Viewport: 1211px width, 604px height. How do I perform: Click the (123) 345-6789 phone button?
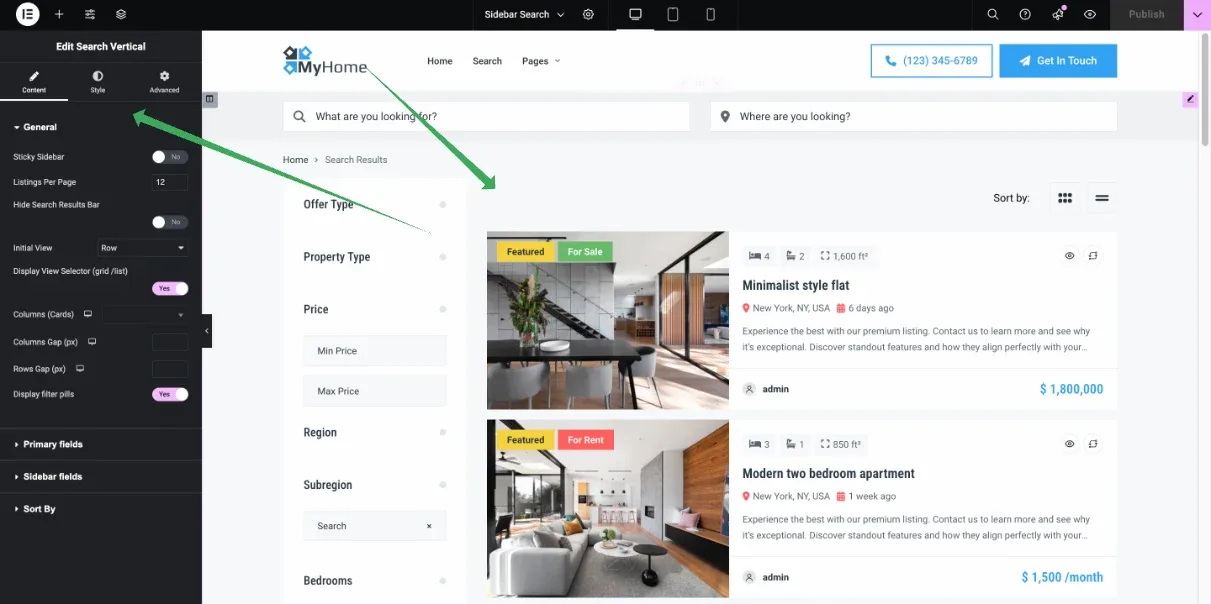click(x=931, y=61)
